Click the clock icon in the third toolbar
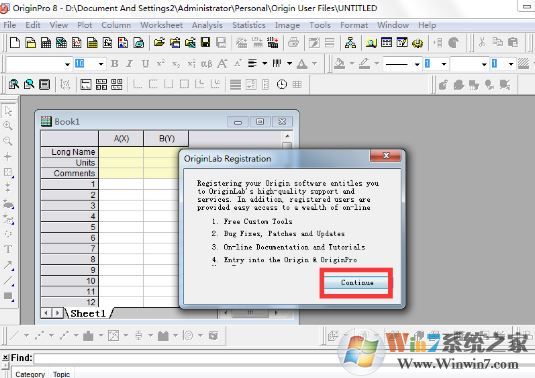This screenshot has height=378, width=535. coord(281,84)
